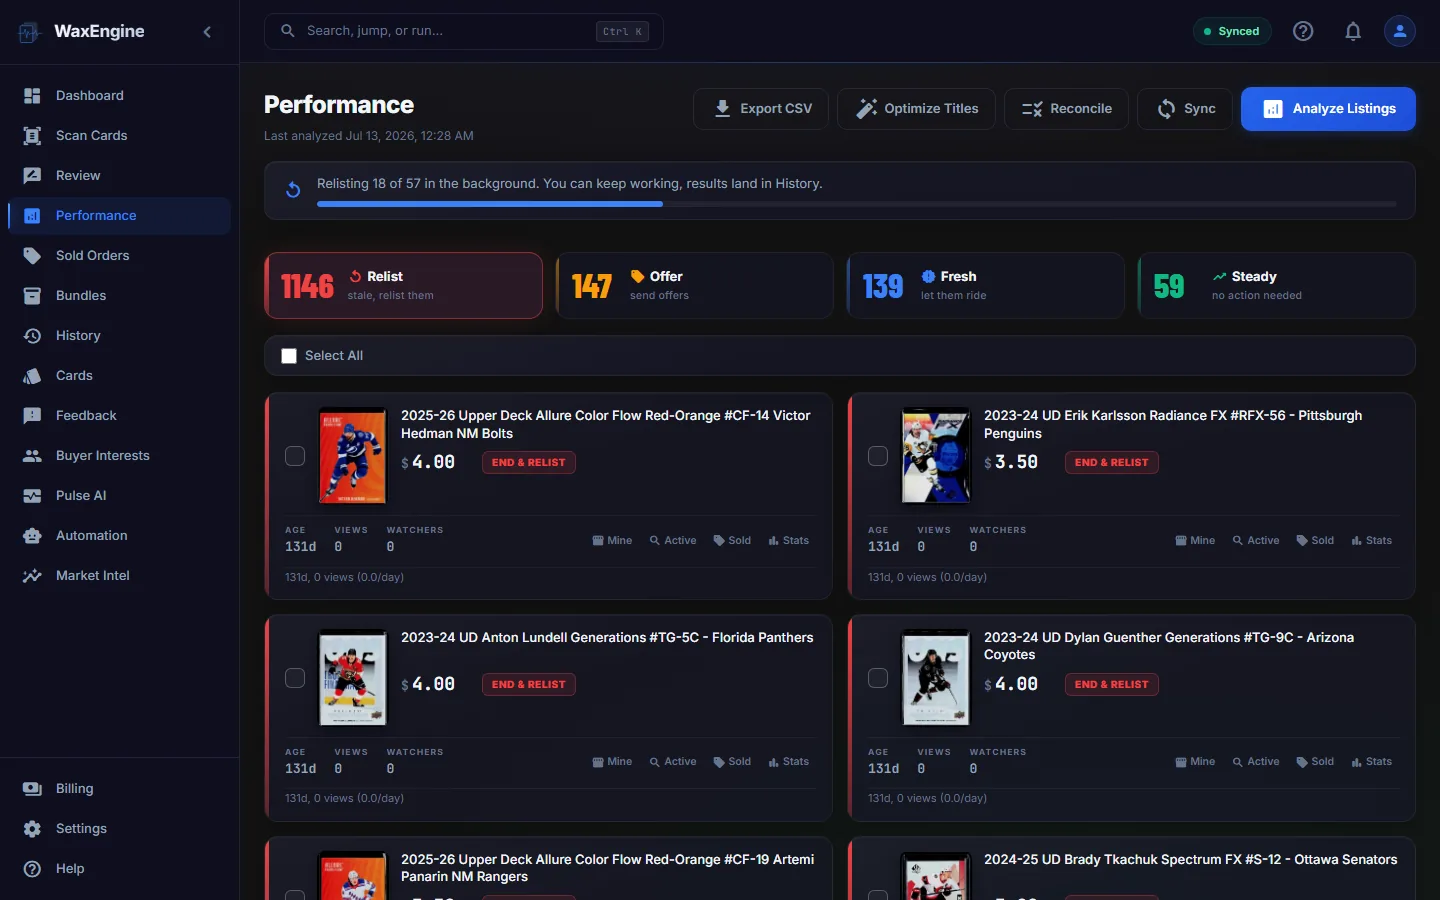Select the Performance sidebar item
Viewport: 1440px width, 900px height.
[120, 216]
